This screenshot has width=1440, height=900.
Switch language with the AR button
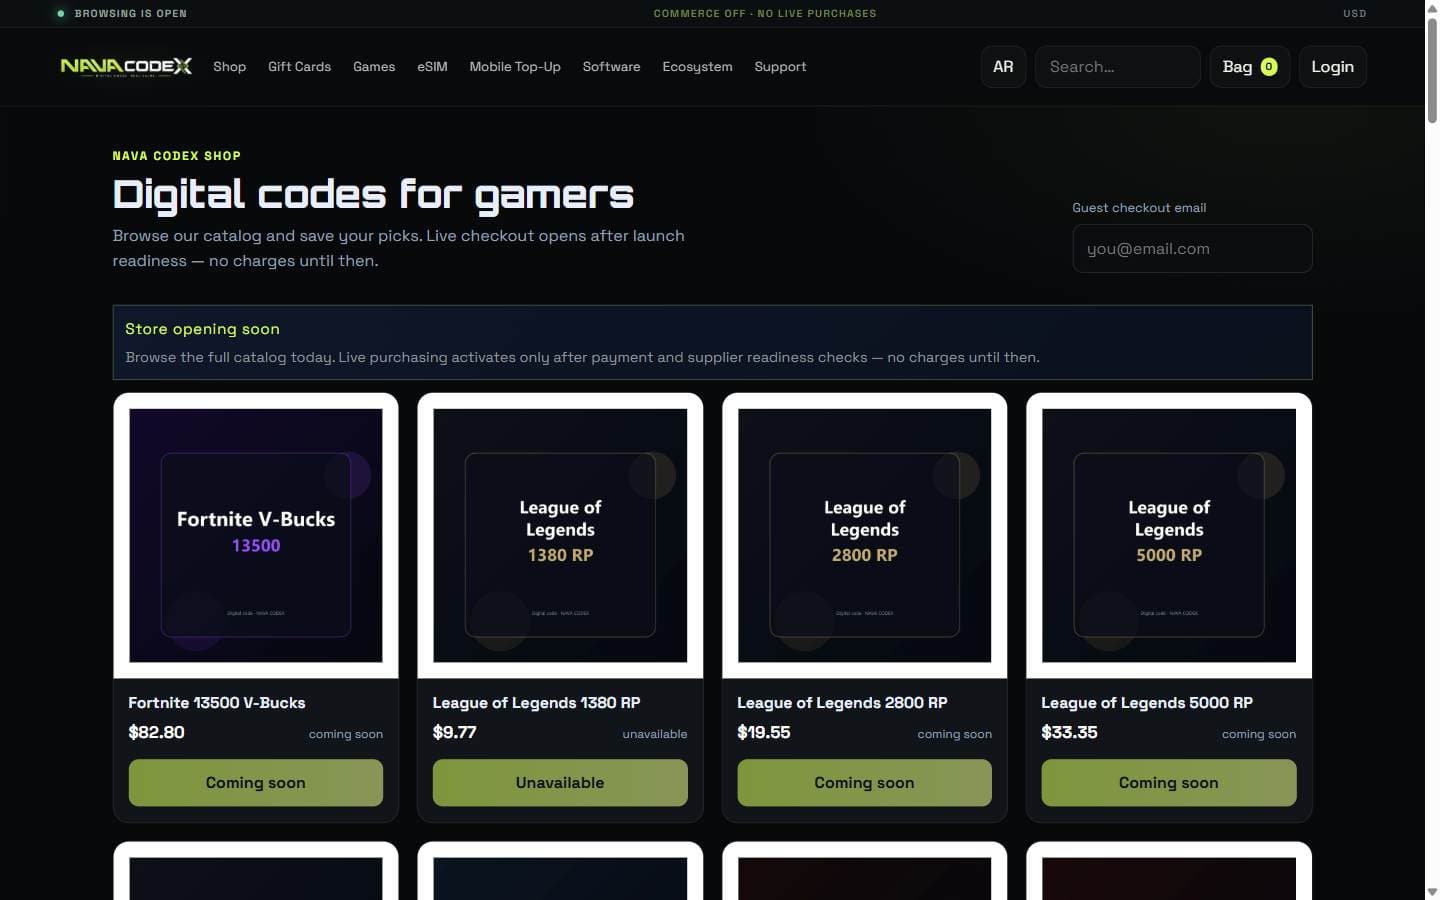point(1003,67)
